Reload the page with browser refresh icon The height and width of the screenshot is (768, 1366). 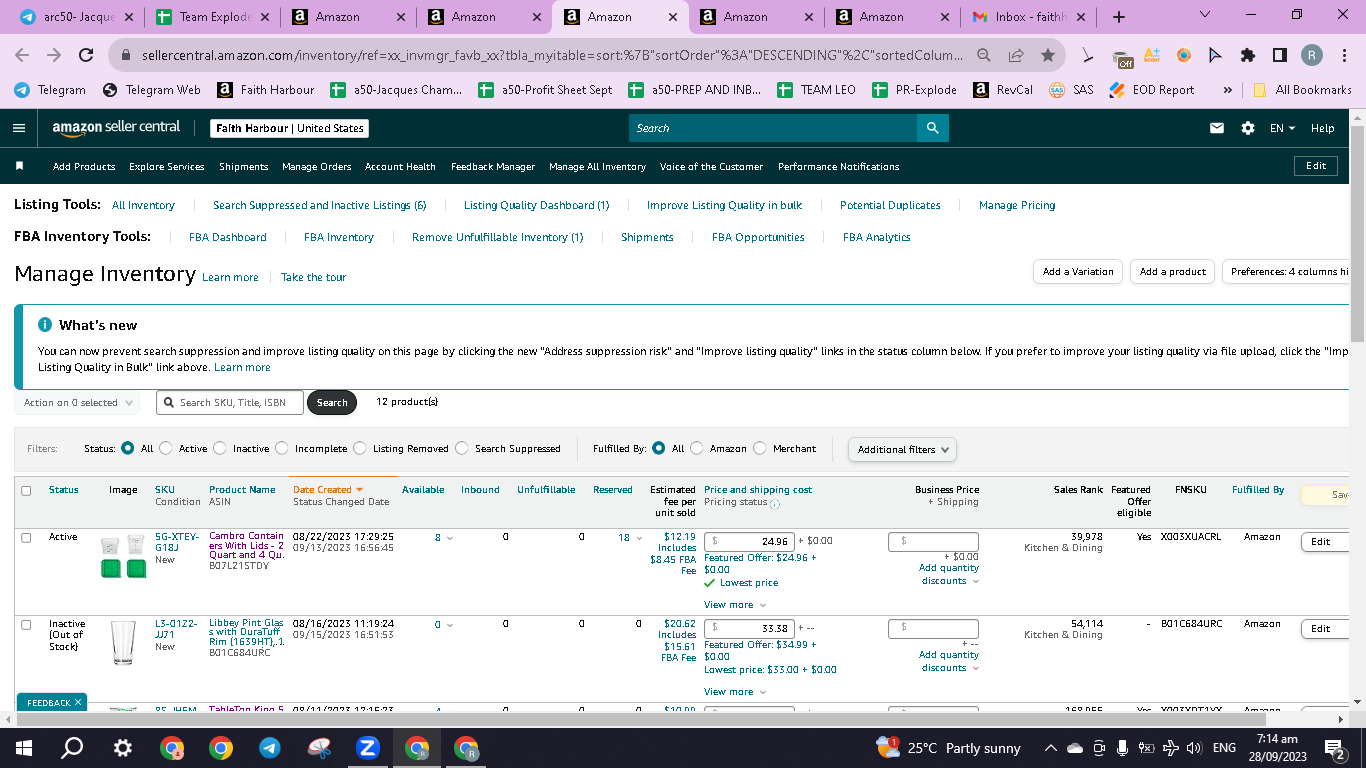(x=86, y=55)
